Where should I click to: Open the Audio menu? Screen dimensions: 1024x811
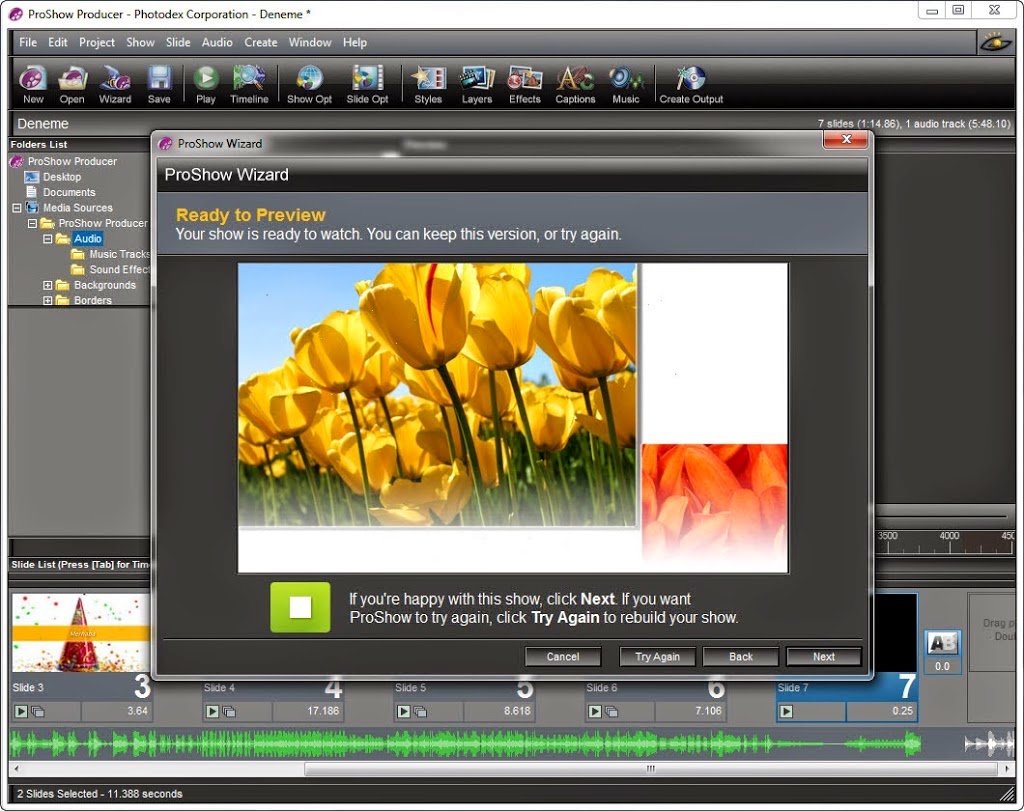tap(217, 42)
